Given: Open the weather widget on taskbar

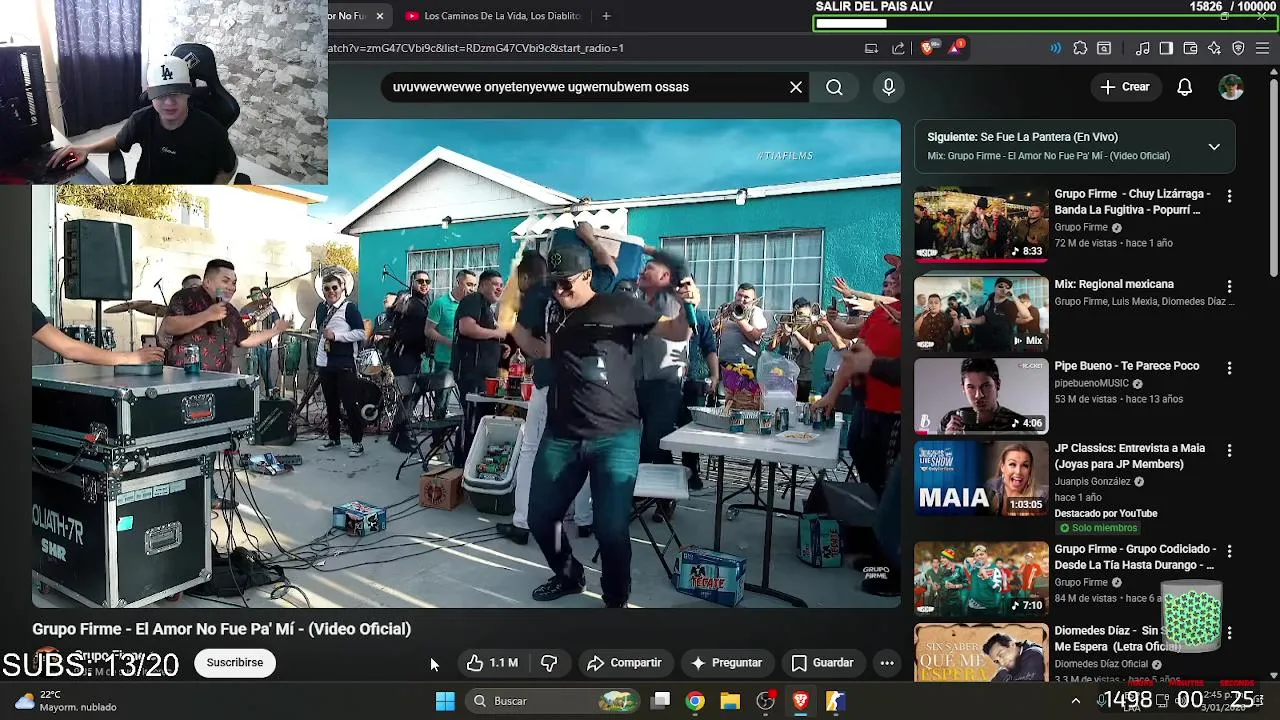Looking at the screenshot, I should pos(65,701).
